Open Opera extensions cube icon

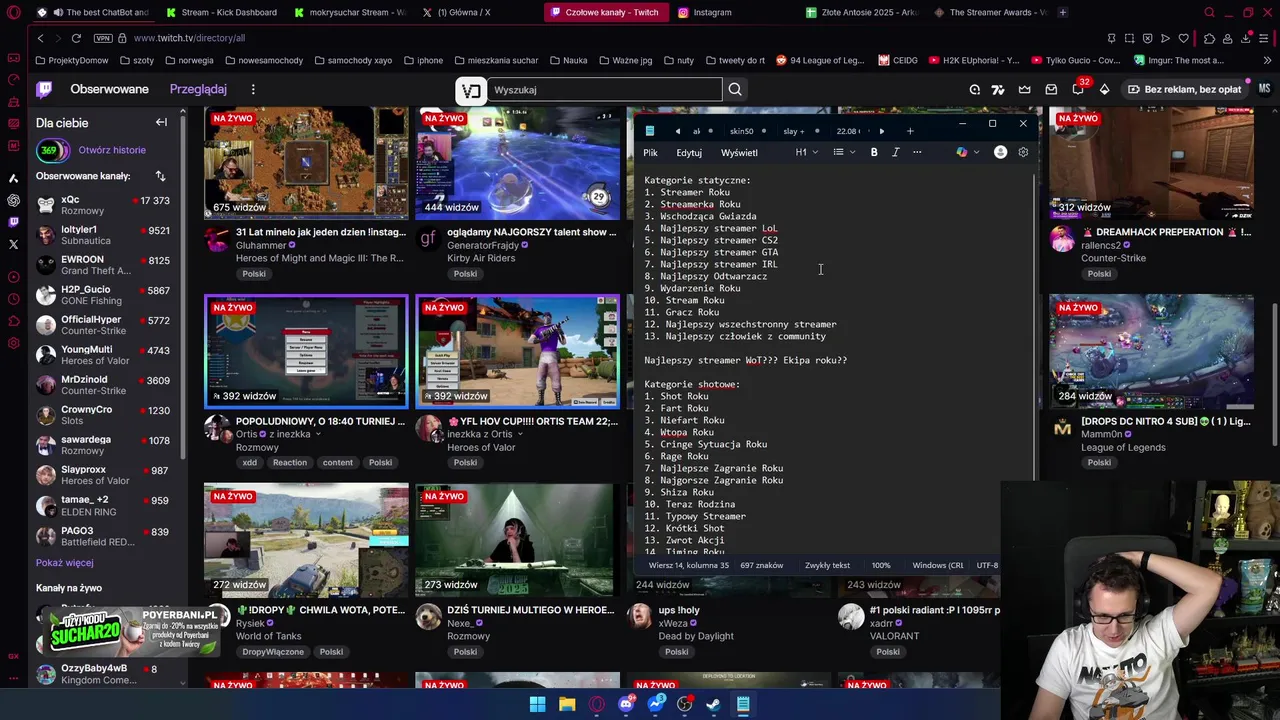(x=1209, y=38)
